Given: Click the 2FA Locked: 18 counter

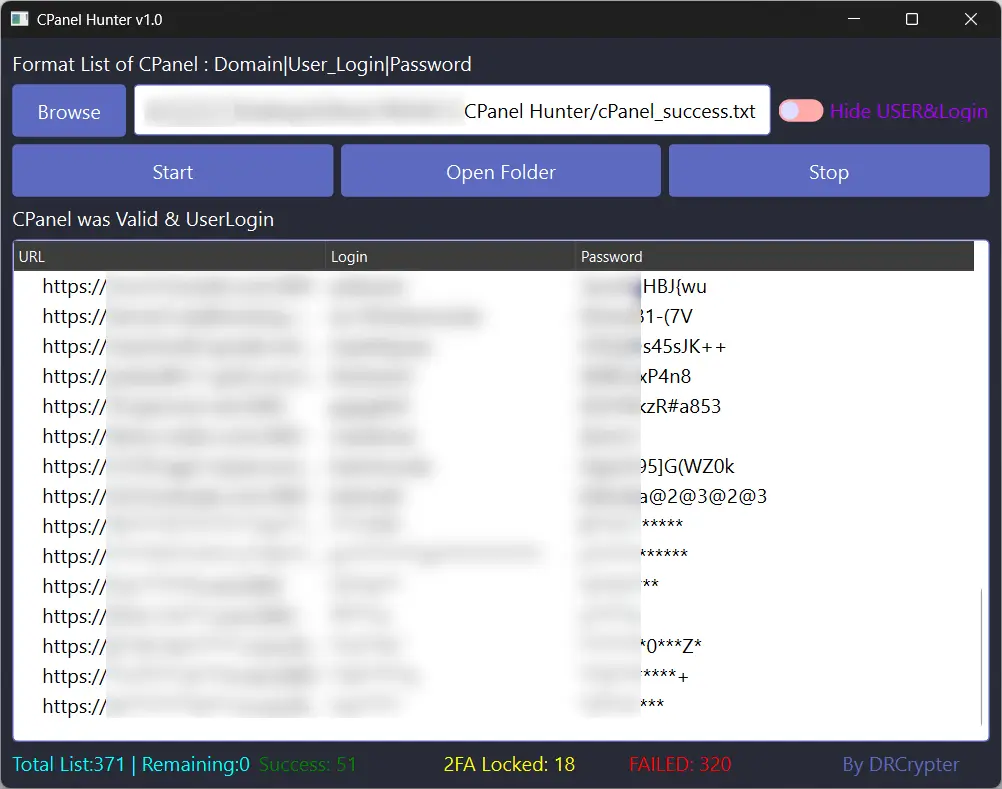Looking at the screenshot, I should (x=509, y=763).
